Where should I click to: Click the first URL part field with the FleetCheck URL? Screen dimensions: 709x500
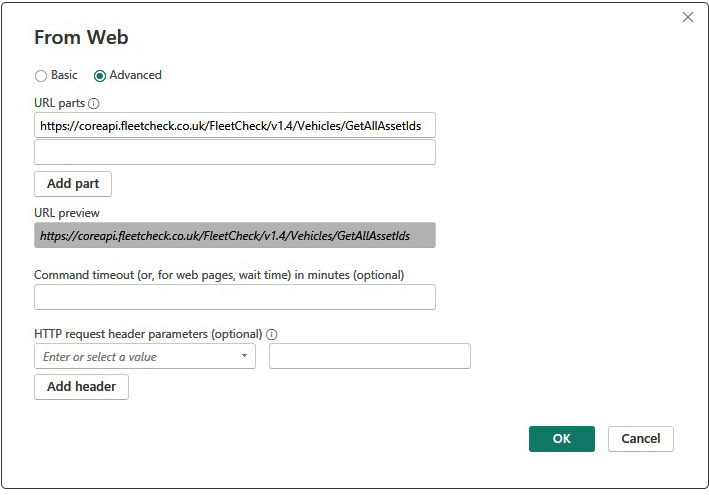point(234,125)
